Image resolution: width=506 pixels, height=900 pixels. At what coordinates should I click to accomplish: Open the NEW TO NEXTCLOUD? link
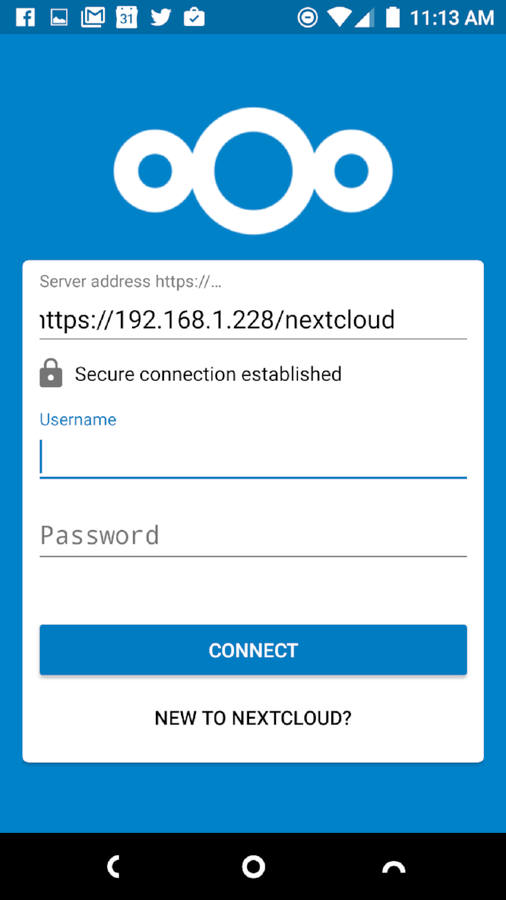(253, 717)
